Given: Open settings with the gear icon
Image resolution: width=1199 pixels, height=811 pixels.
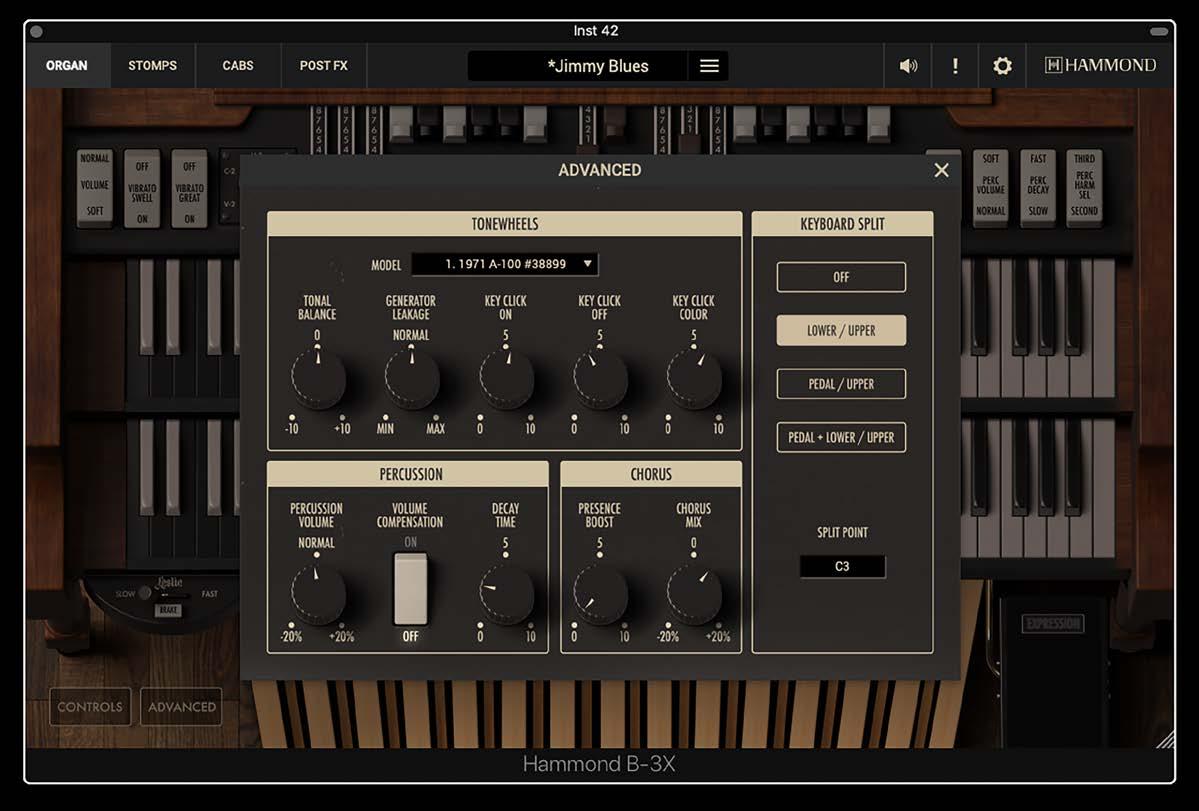Looking at the screenshot, I should tap(1002, 66).
